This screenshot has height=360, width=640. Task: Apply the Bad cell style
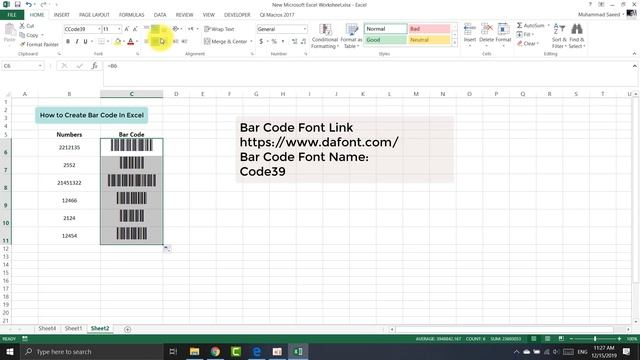coord(429,29)
